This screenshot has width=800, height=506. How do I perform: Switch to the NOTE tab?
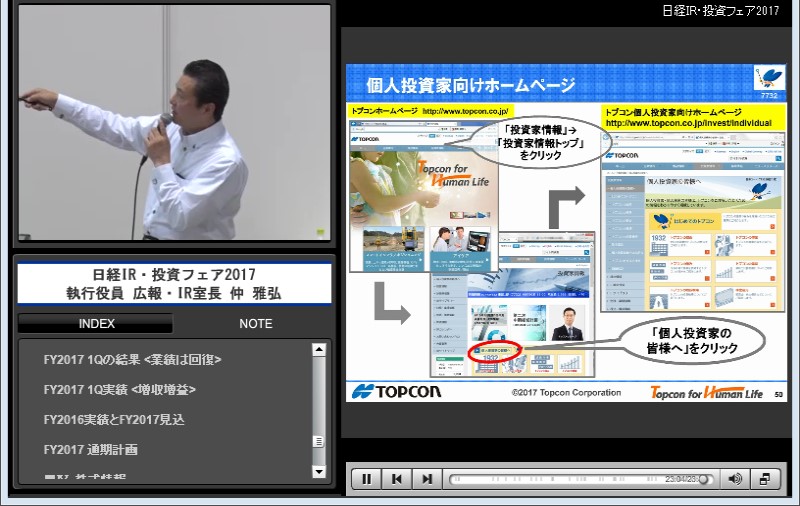[x=256, y=323]
